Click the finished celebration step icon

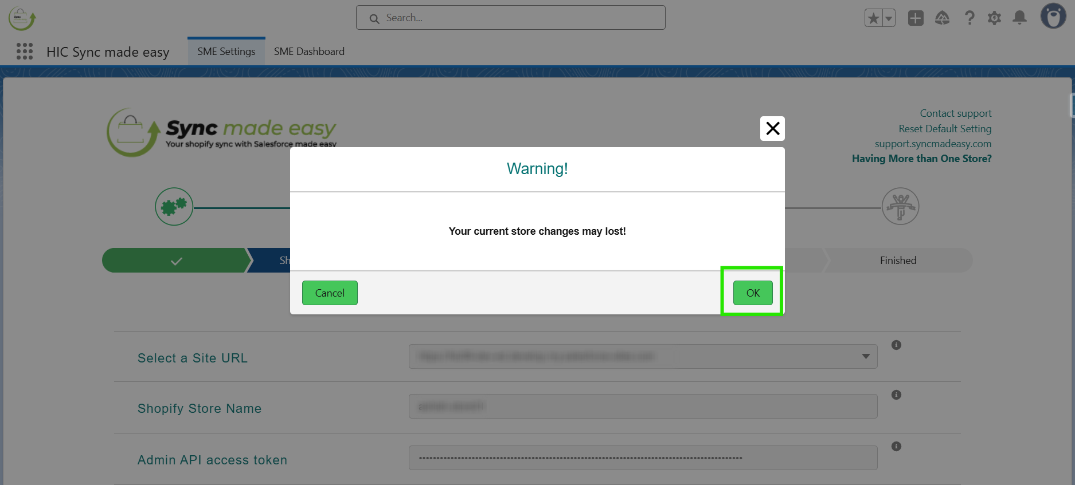899,206
